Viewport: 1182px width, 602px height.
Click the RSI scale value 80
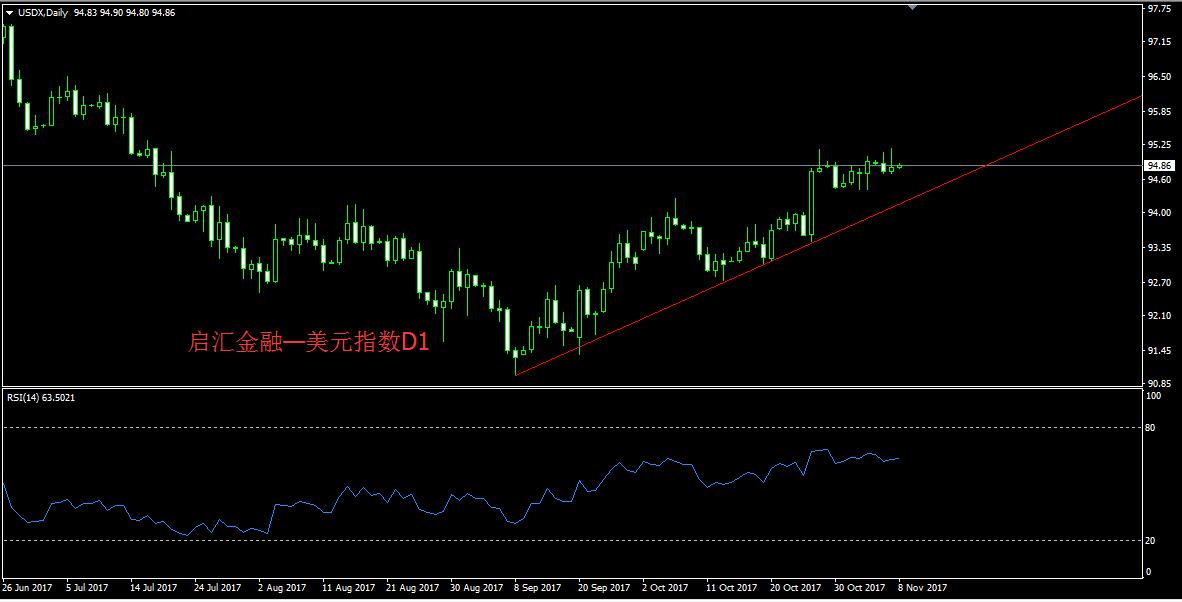(1150, 428)
